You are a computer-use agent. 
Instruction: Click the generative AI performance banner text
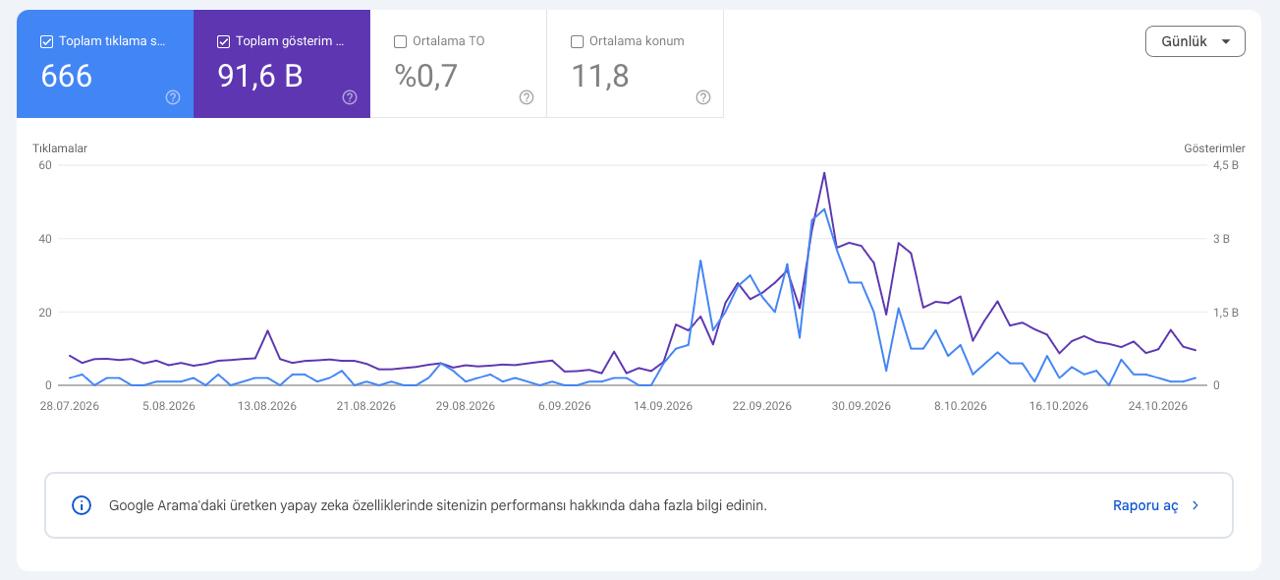(x=438, y=506)
